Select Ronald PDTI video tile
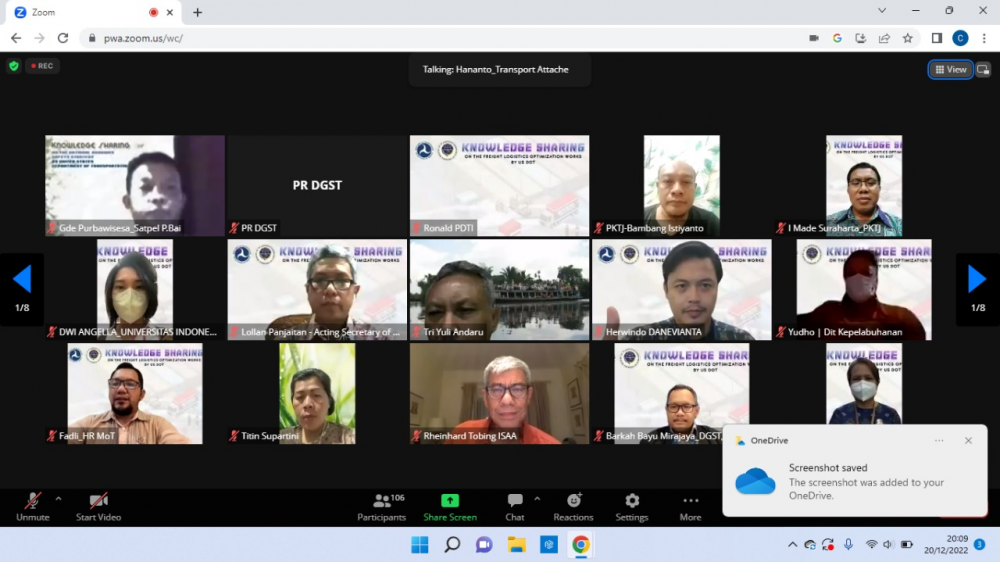1000x562 pixels. (x=499, y=185)
